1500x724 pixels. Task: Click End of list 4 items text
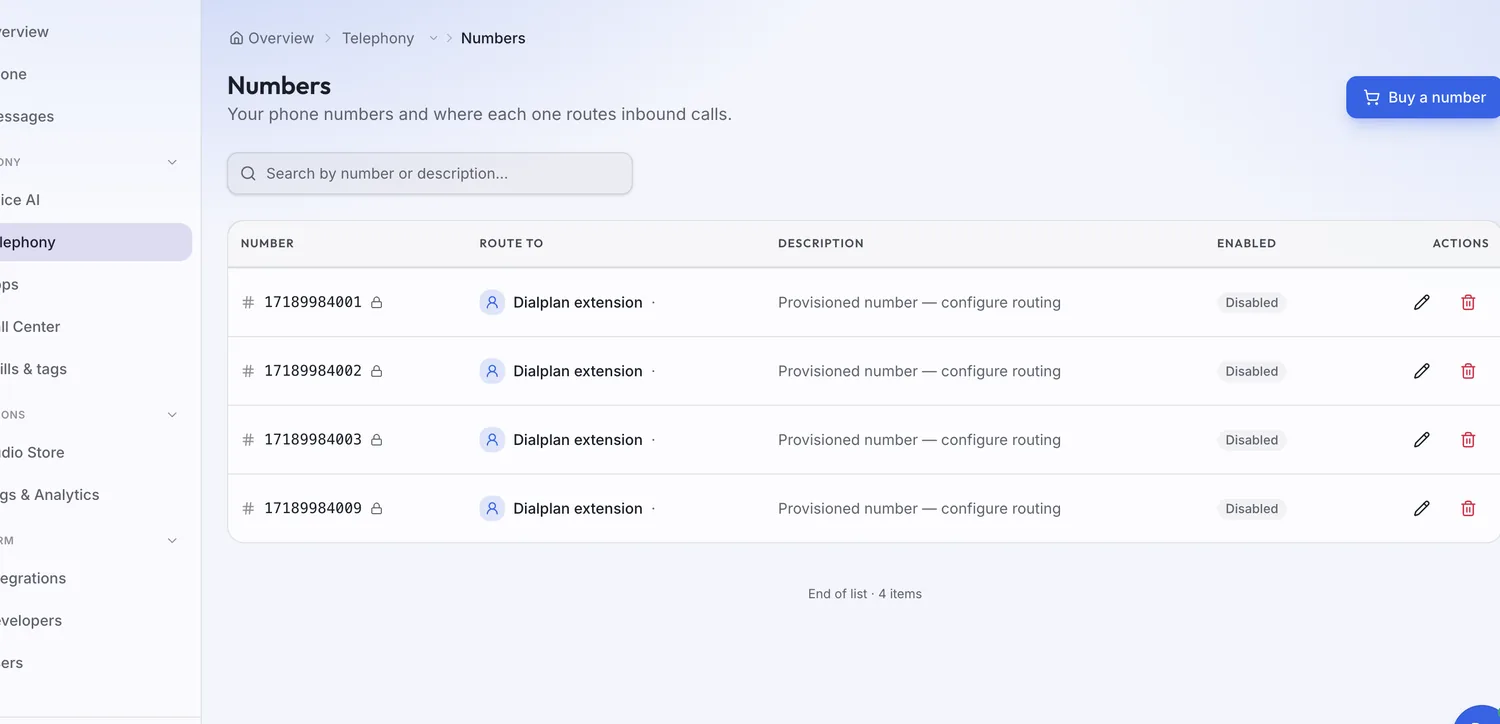(x=865, y=594)
